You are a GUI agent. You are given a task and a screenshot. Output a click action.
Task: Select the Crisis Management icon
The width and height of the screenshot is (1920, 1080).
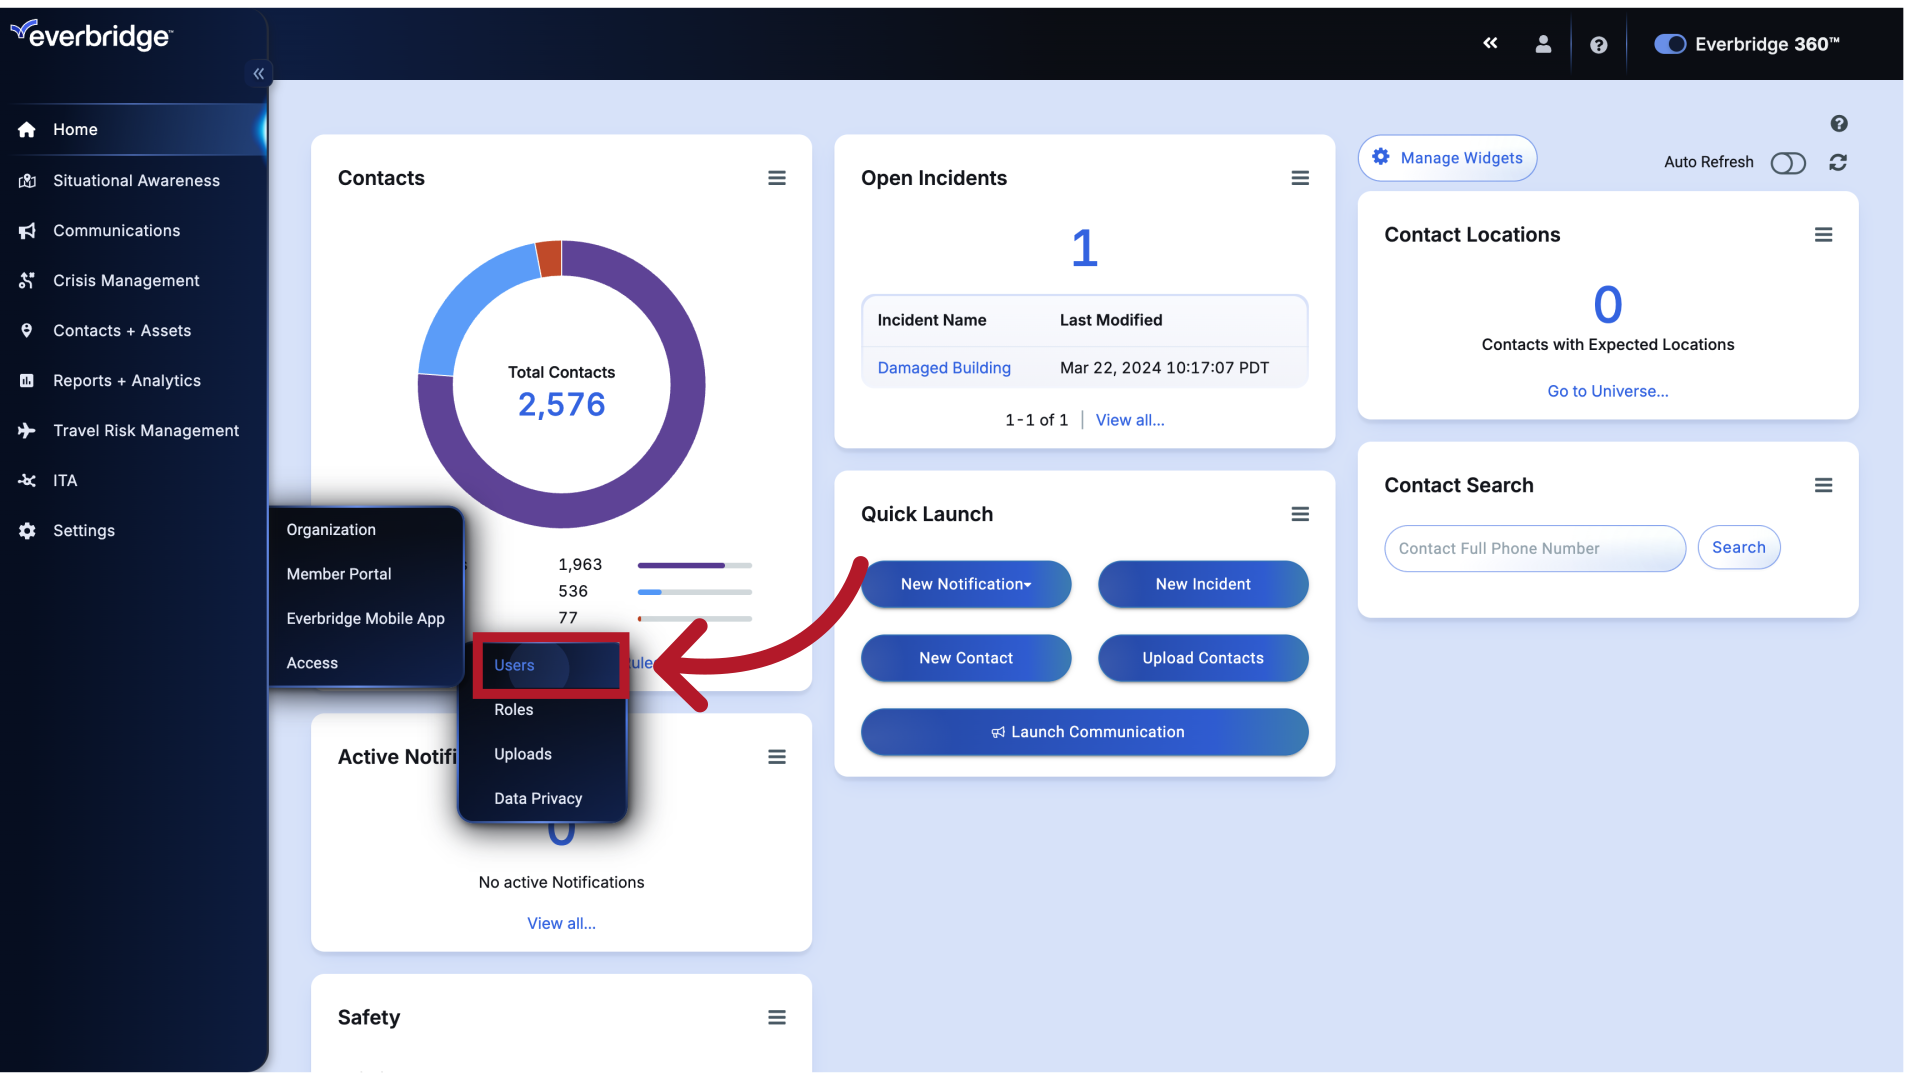27,280
